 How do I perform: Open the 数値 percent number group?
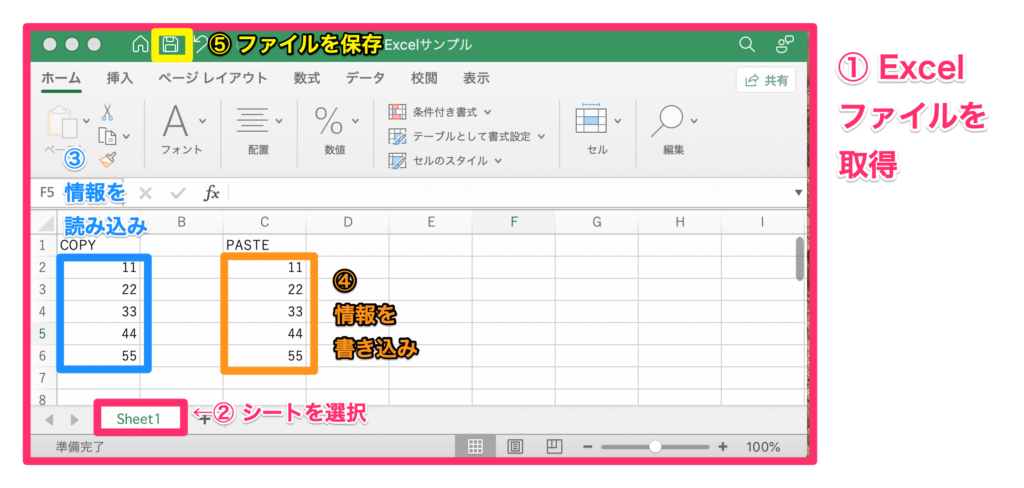pyautogui.click(x=329, y=121)
